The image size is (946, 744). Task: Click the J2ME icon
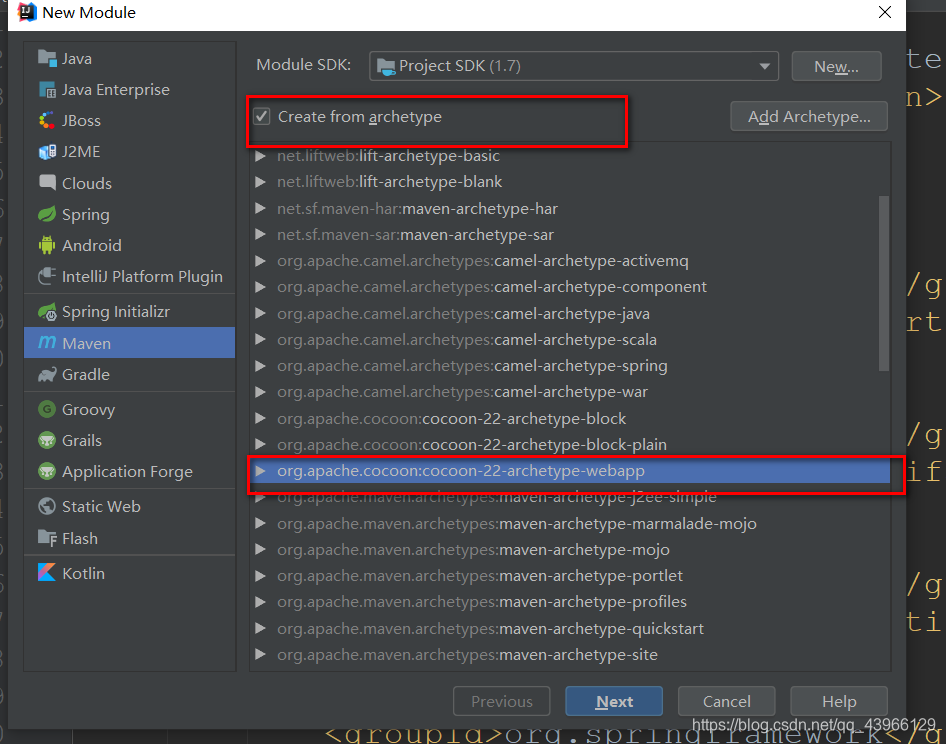(x=47, y=152)
